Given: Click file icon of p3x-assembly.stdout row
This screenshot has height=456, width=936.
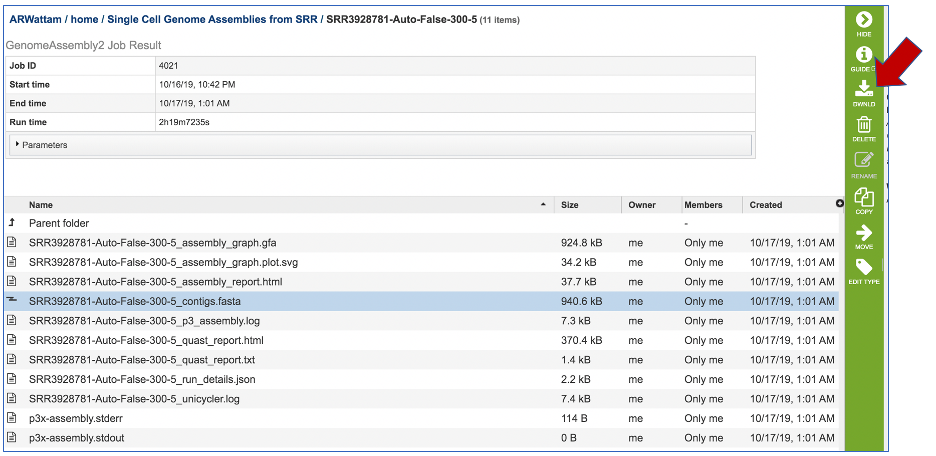Looking at the screenshot, I should pyautogui.click(x=11, y=437).
